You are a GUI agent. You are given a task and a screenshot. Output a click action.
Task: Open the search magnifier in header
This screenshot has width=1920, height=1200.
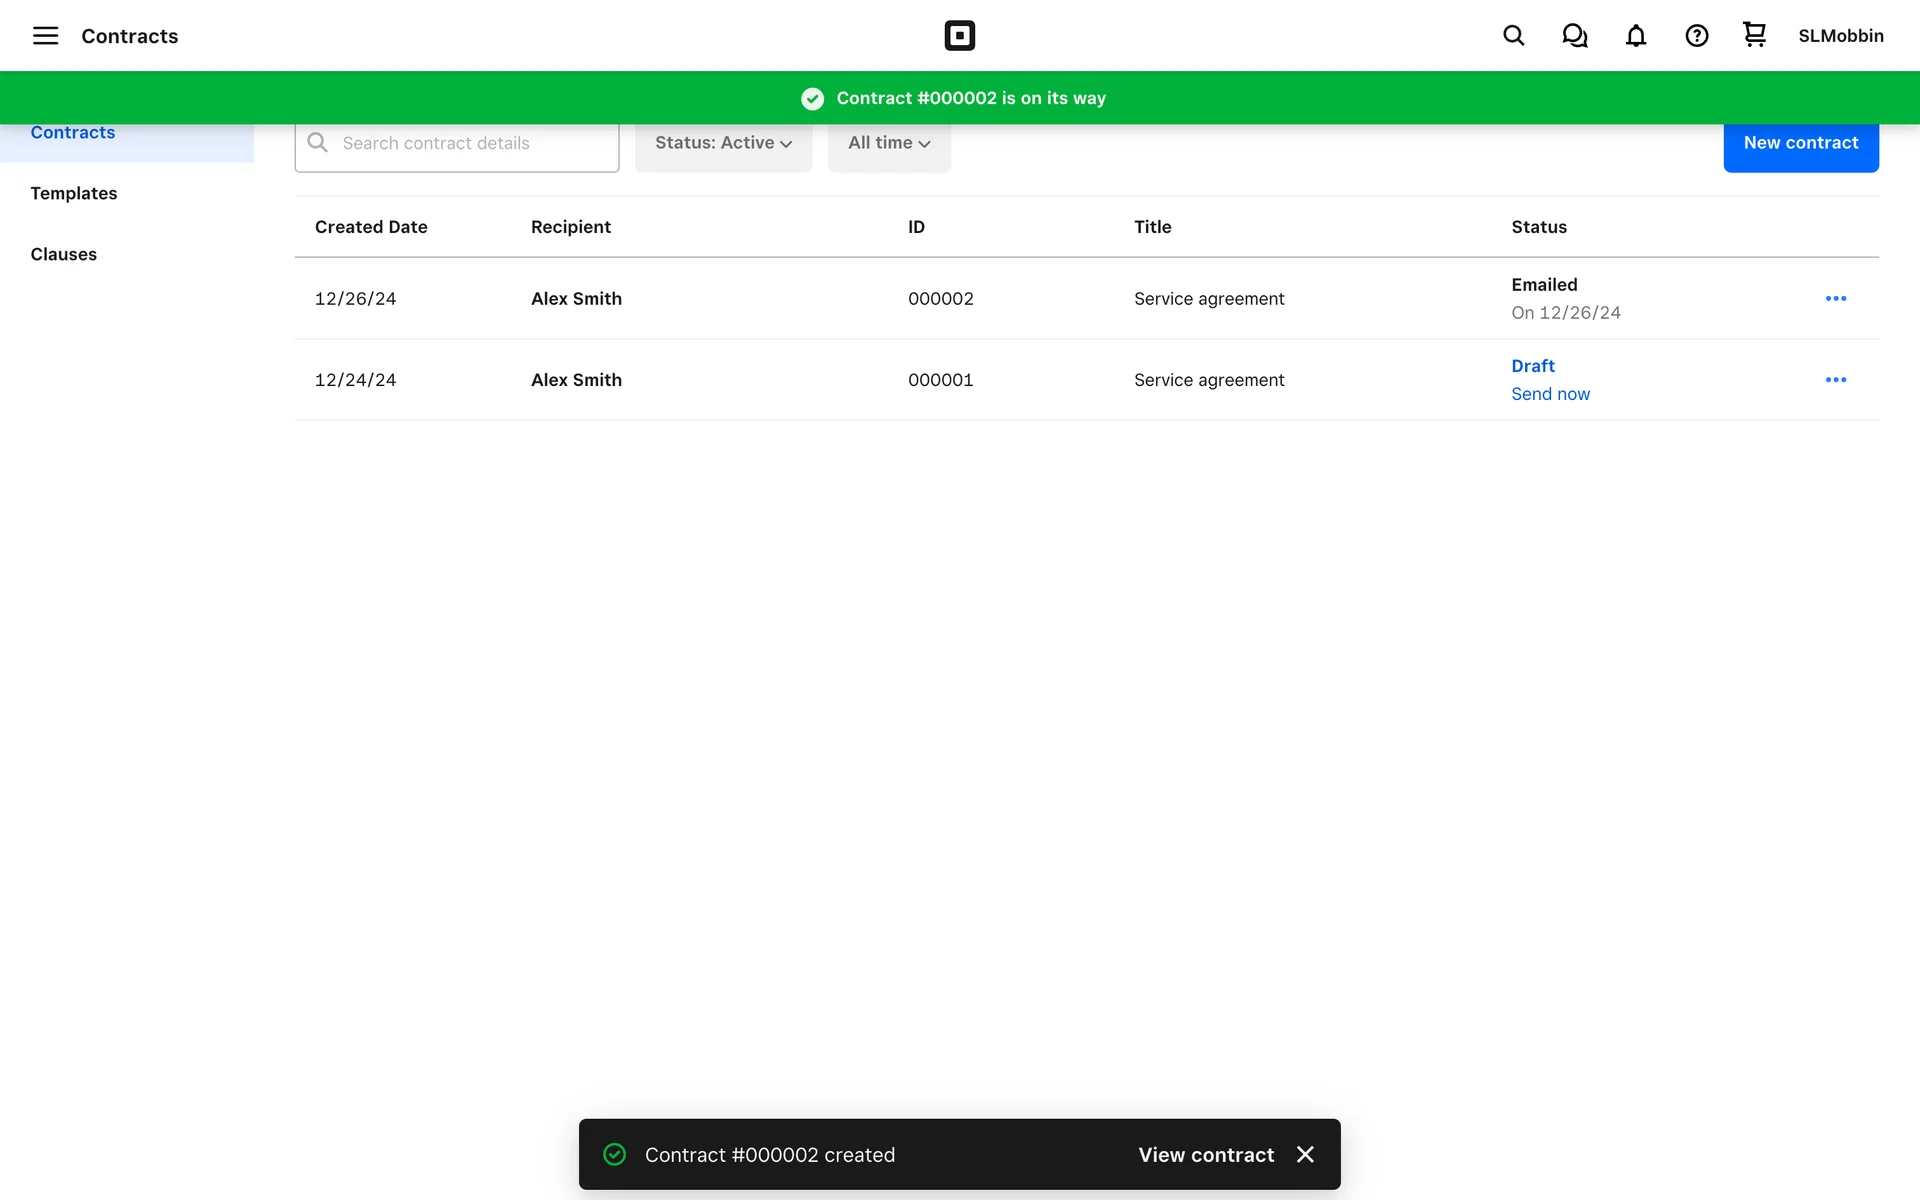(1513, 36)
